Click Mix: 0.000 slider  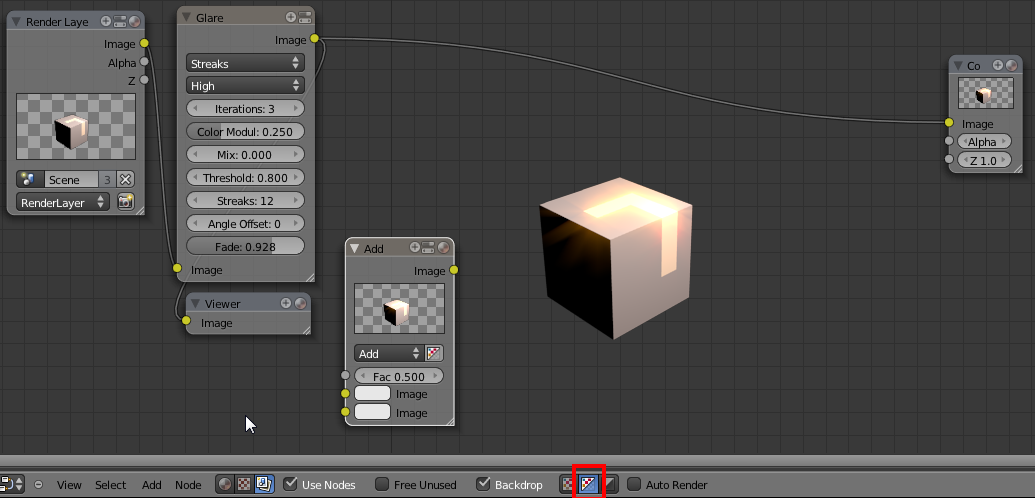coord(245,155)
